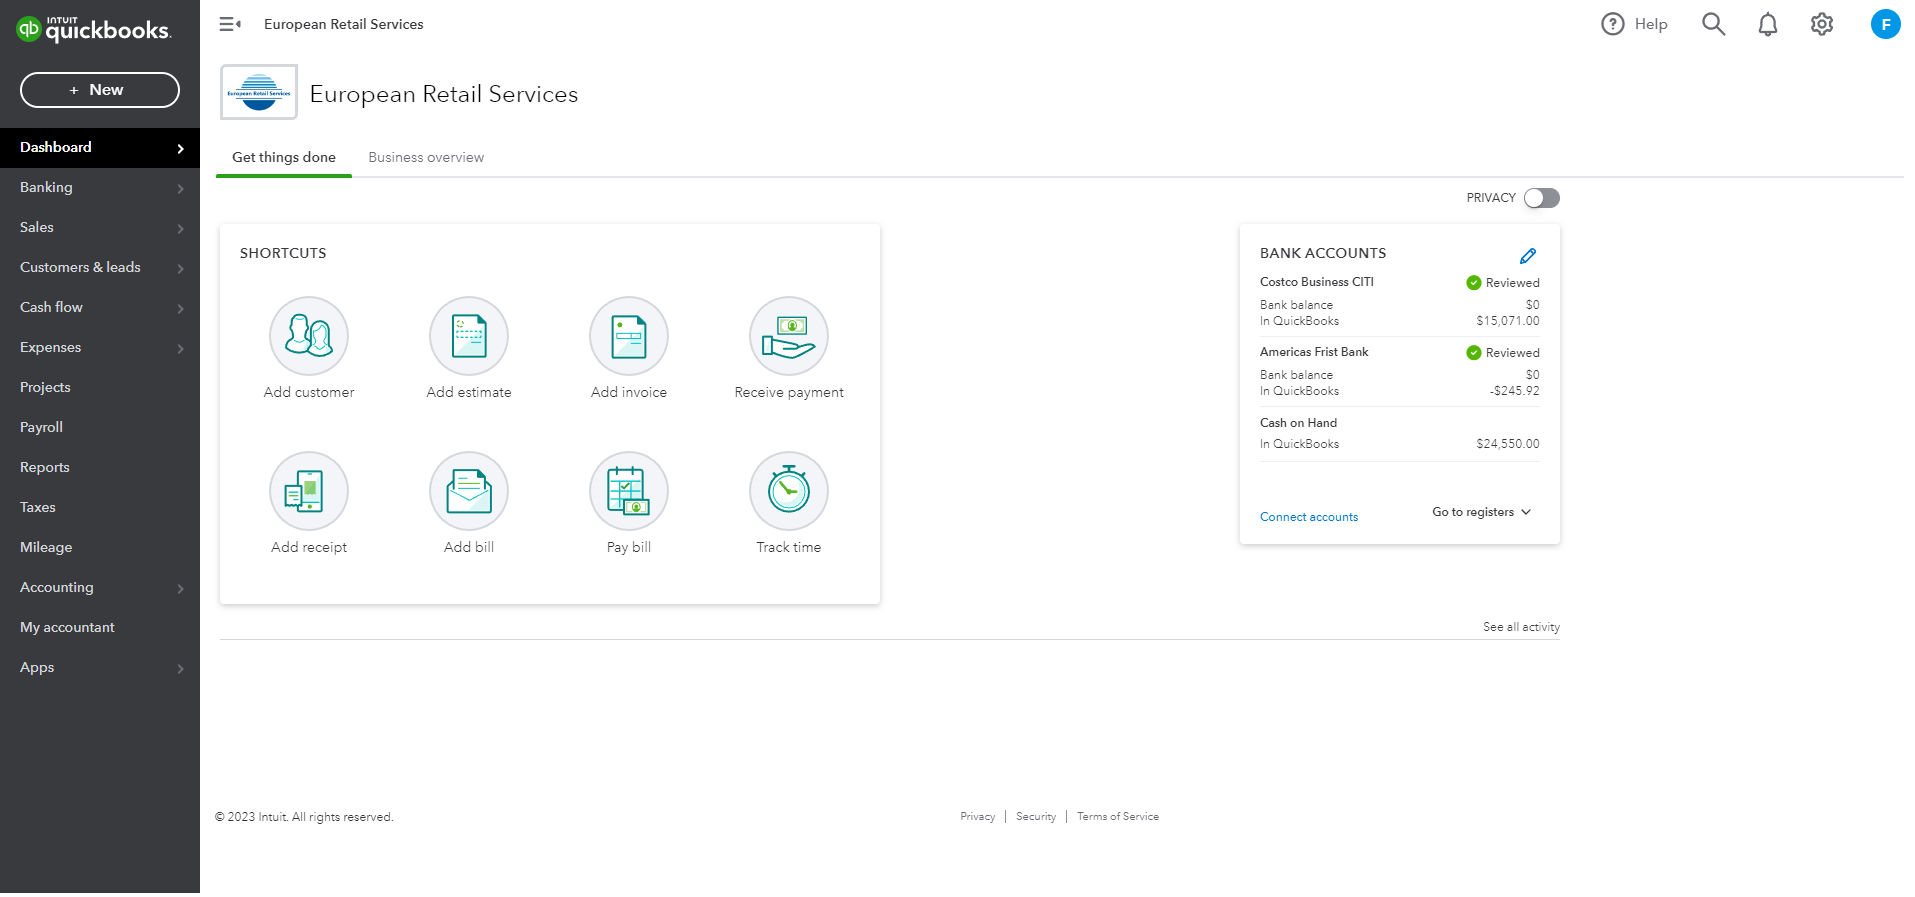This screenshot has width=1915, height=897.
Task: Select the Costco Business CITI account
Action: 1317,282
